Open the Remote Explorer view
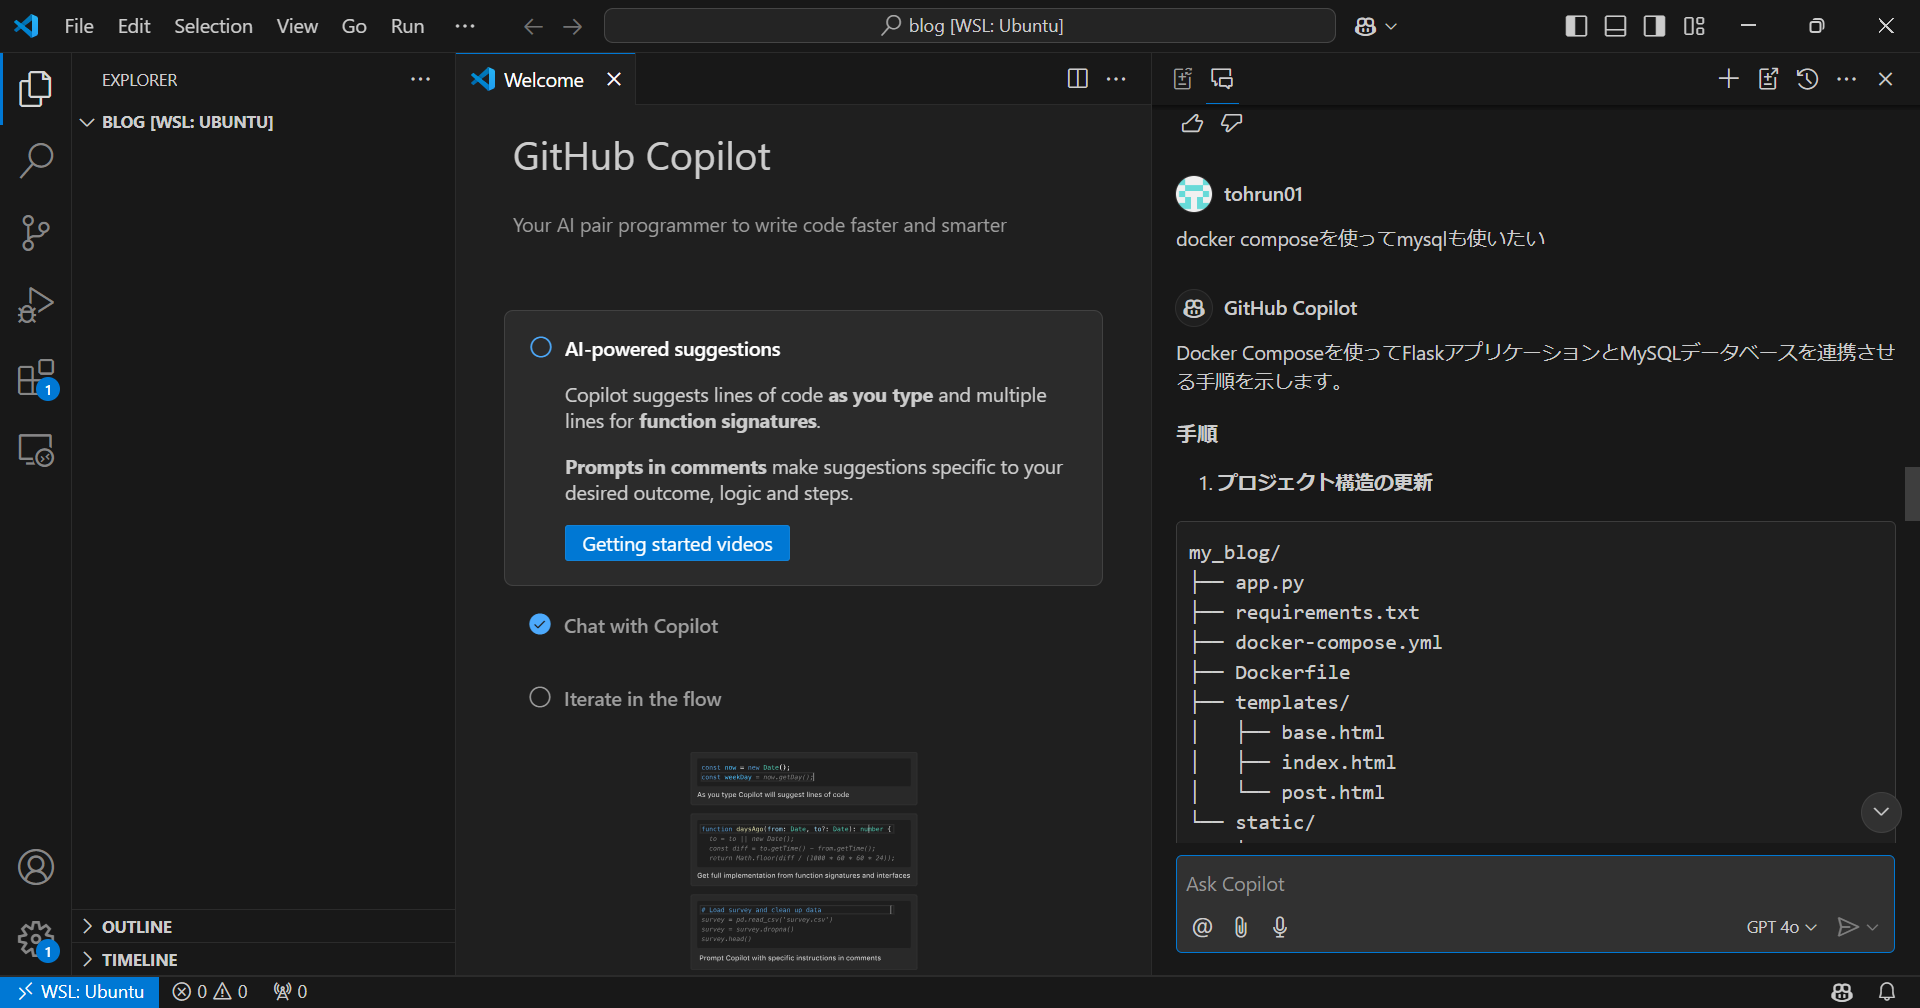1920x1008 pixels. click(36, 450)
